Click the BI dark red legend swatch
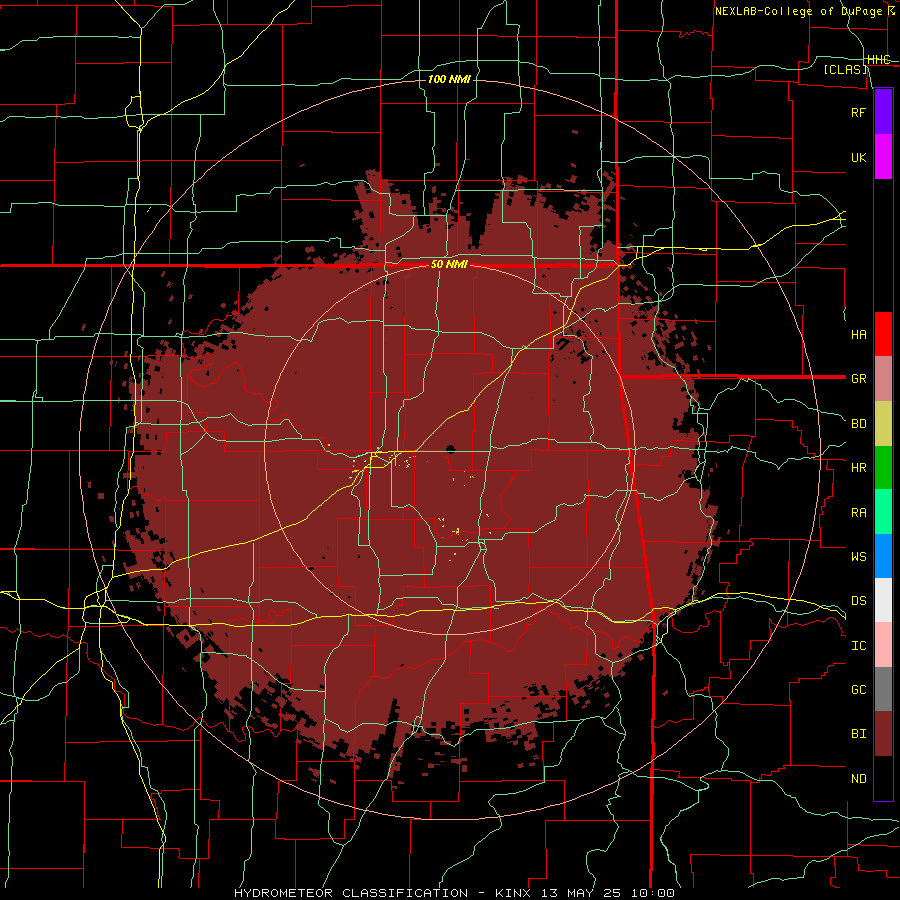This screenshot has height=900, width=900. tap(883, 734)
